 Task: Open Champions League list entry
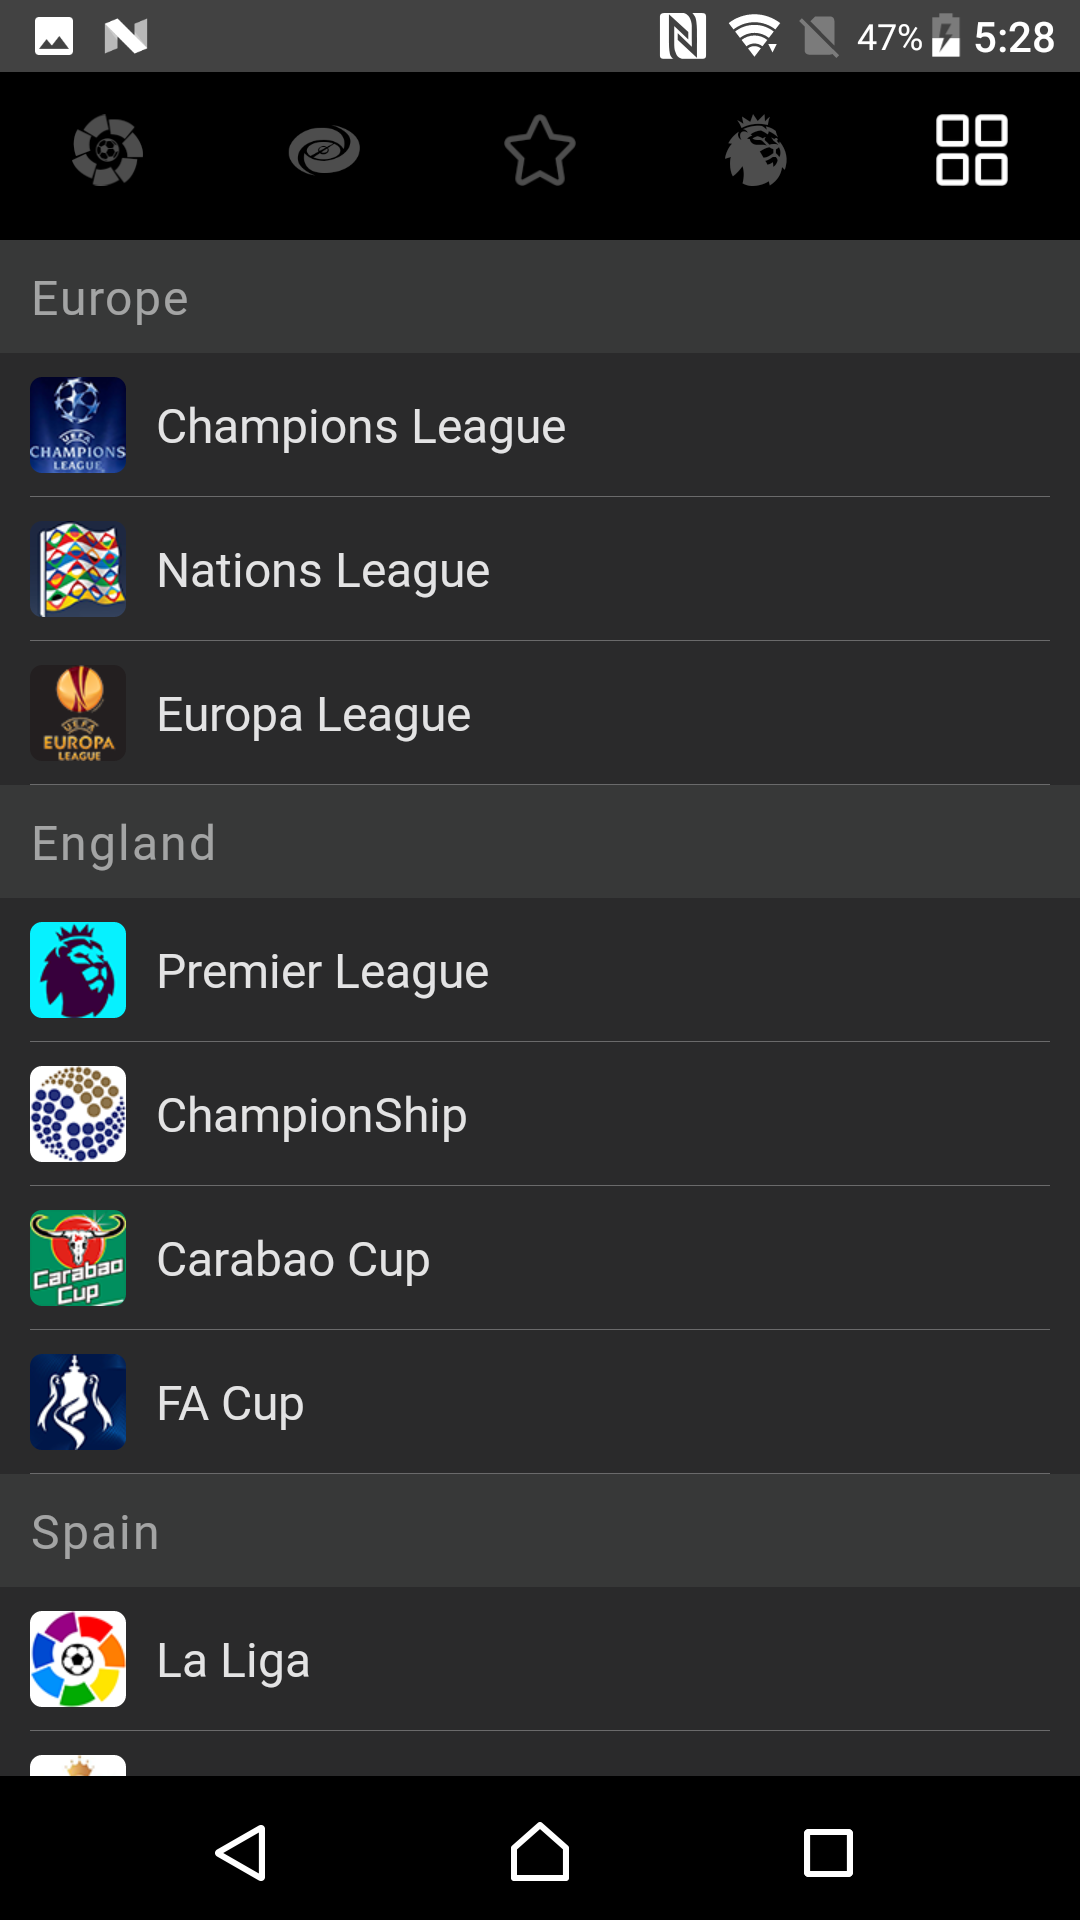pos(540,425)
